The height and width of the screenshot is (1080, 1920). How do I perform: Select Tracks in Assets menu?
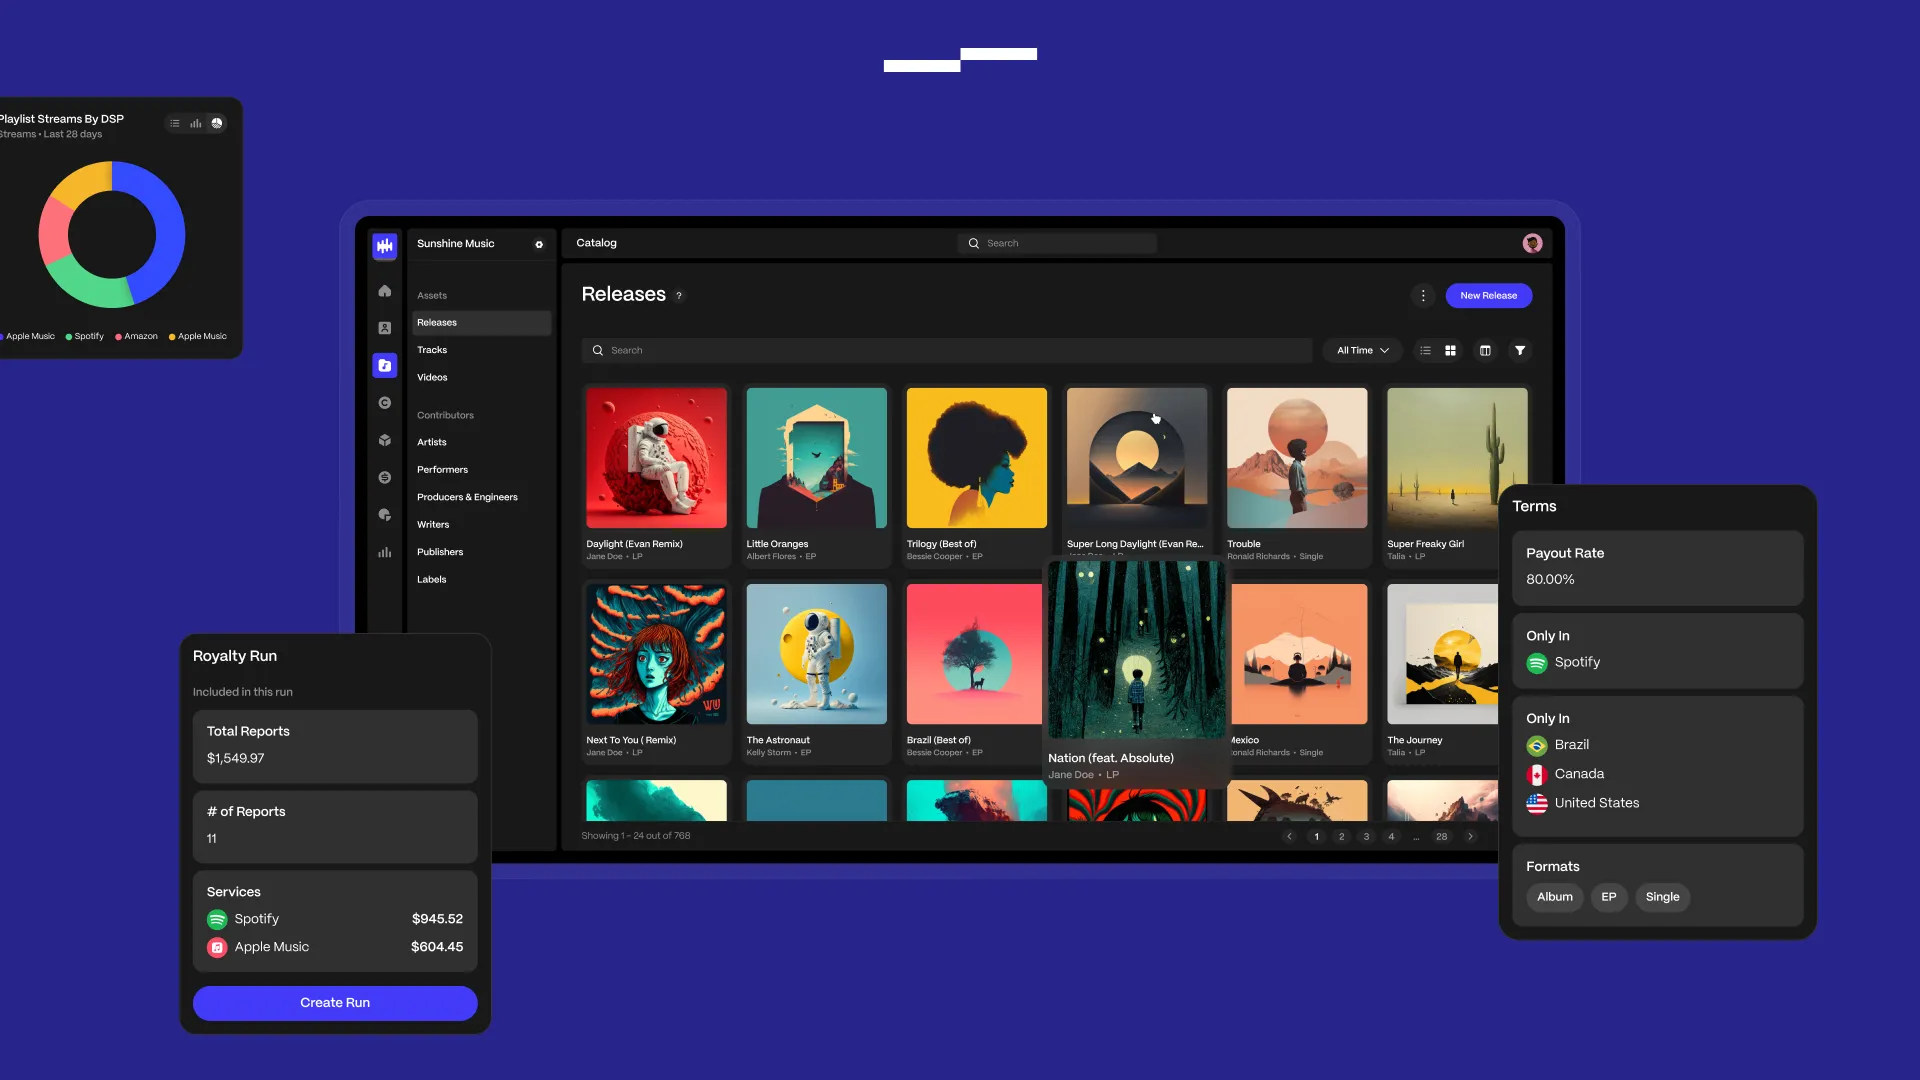pos(432,350)
